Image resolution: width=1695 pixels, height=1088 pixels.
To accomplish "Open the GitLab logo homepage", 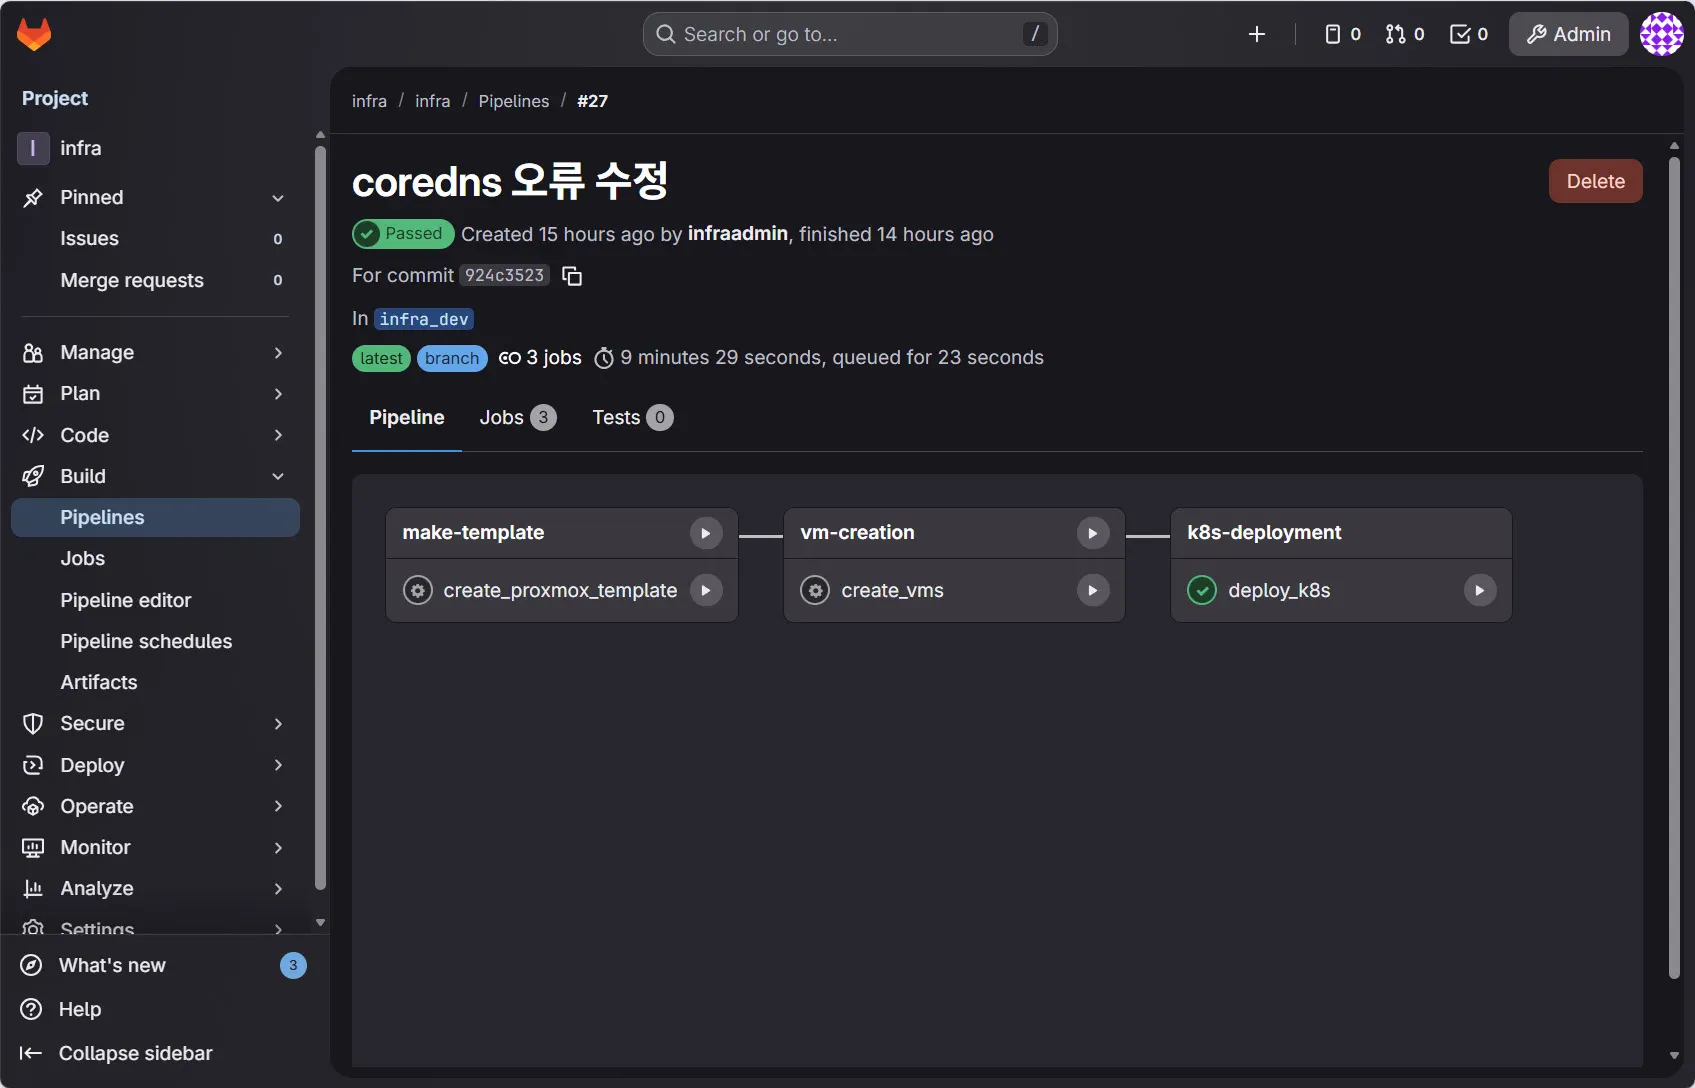I will (x=34, y=34).
